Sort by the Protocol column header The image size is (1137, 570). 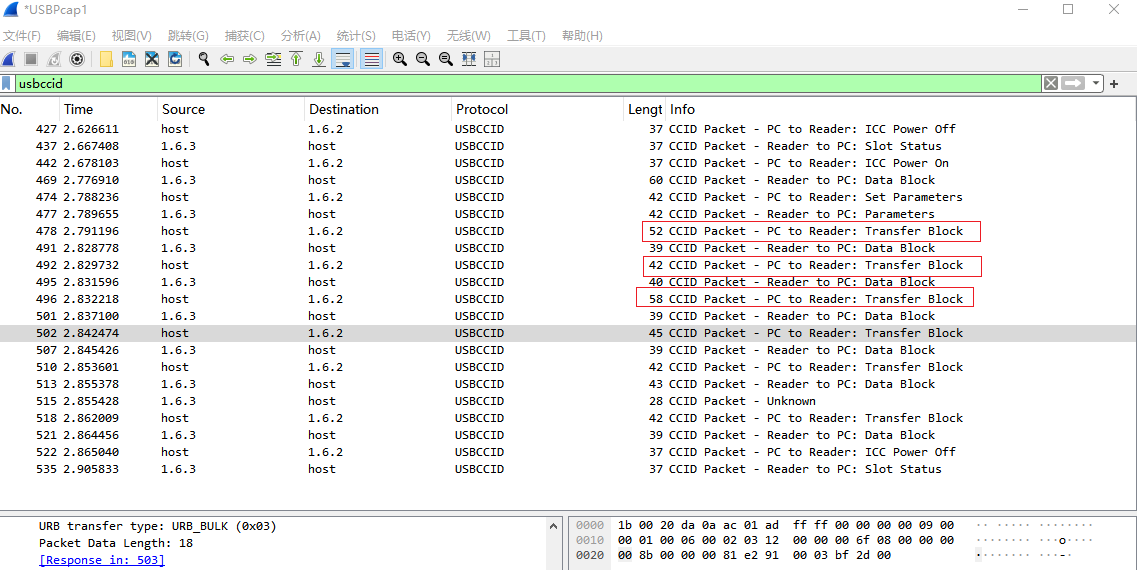pos(537,110)
